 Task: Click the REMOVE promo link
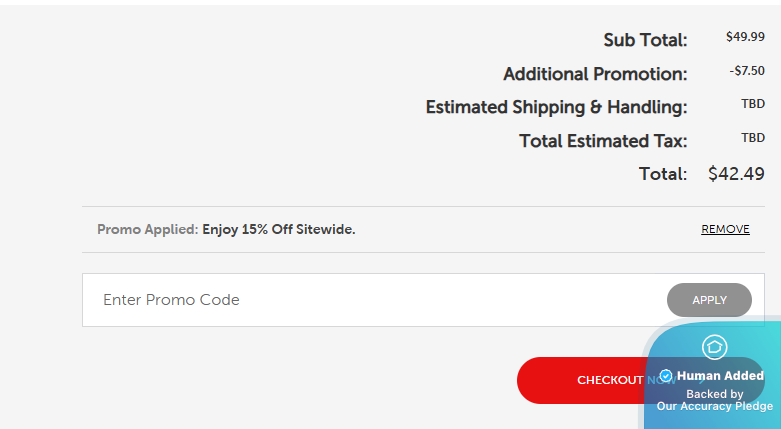click(x=725, y=229)
